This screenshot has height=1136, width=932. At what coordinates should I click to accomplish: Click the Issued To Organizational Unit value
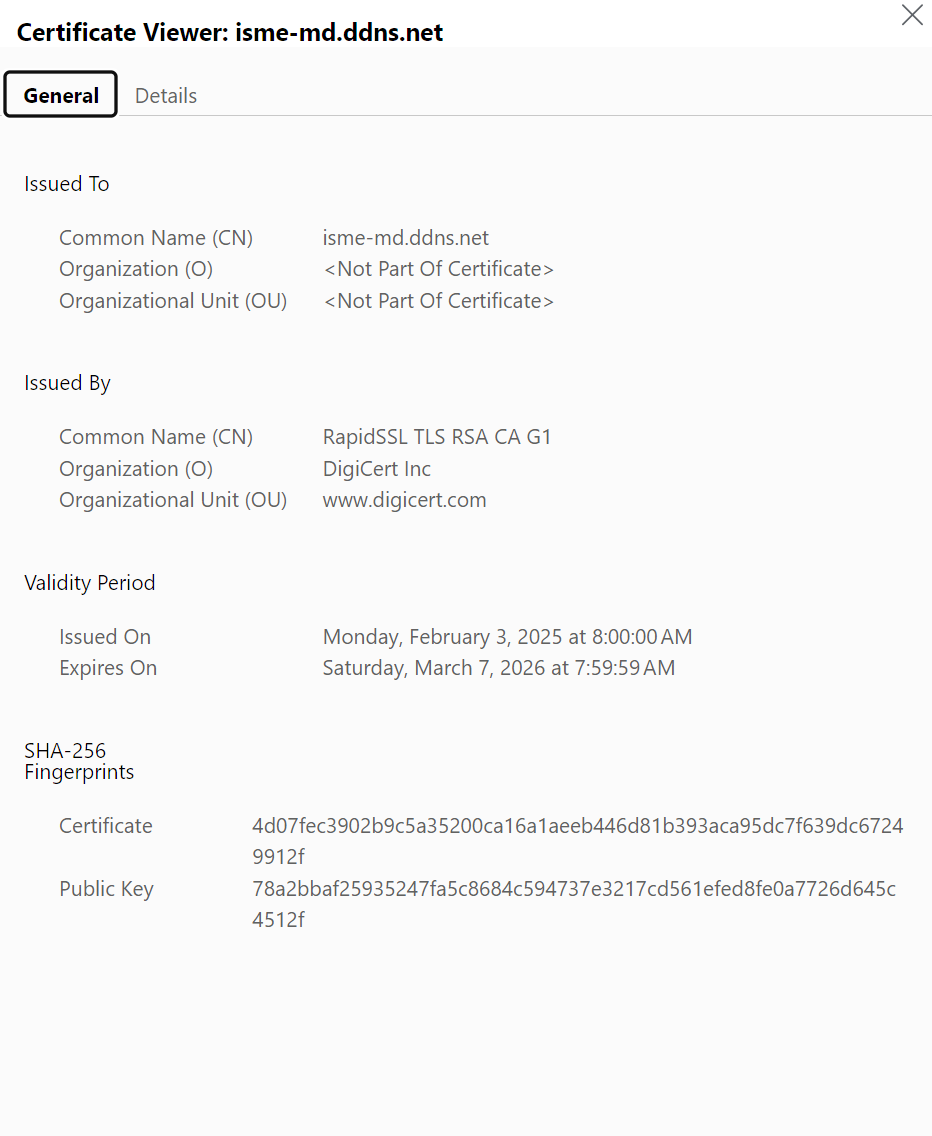click(438, 301)
